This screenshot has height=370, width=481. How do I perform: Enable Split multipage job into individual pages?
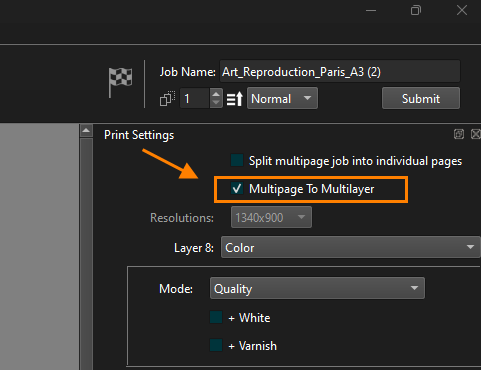237,160
